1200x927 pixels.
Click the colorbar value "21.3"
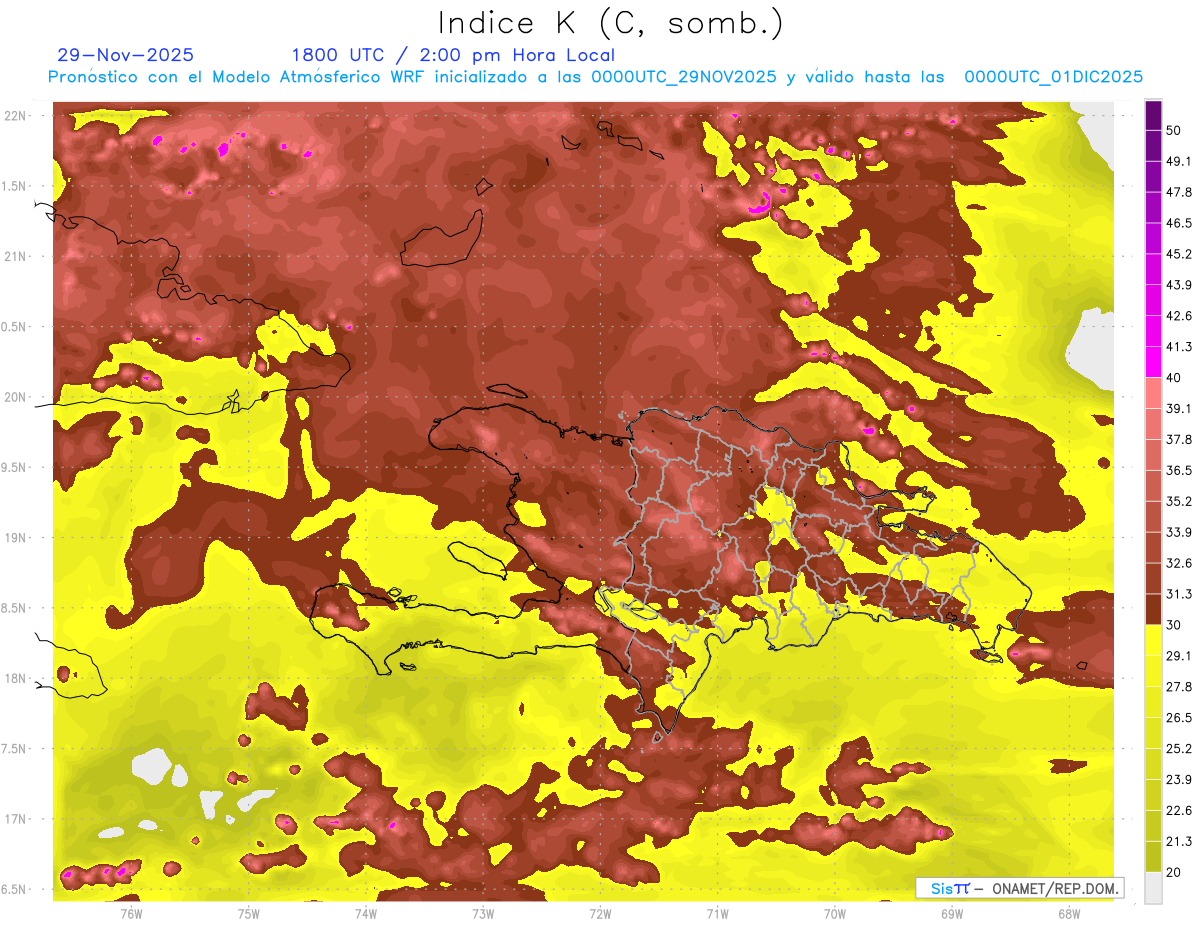coord(1179,841)
